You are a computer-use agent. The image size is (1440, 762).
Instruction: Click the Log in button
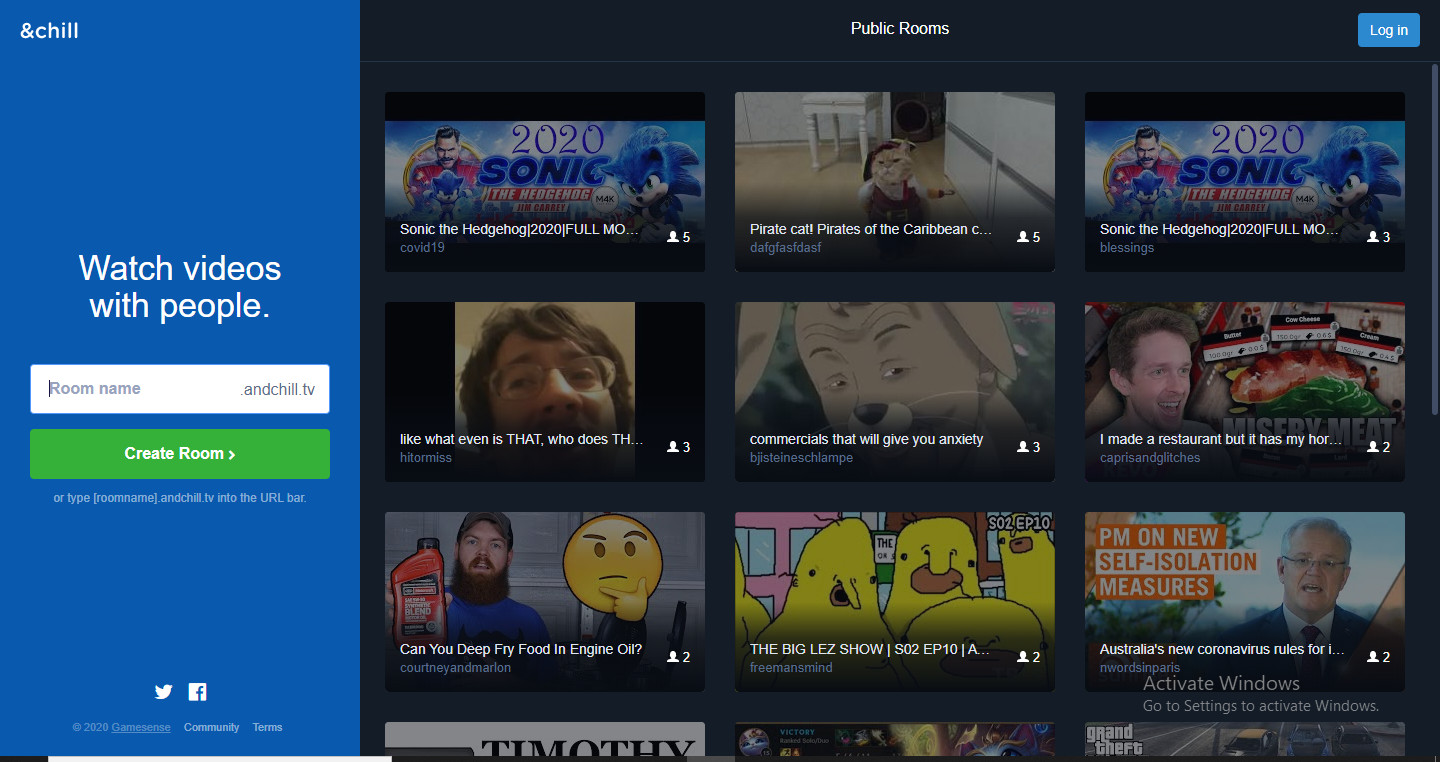(x=1388, y=30)
